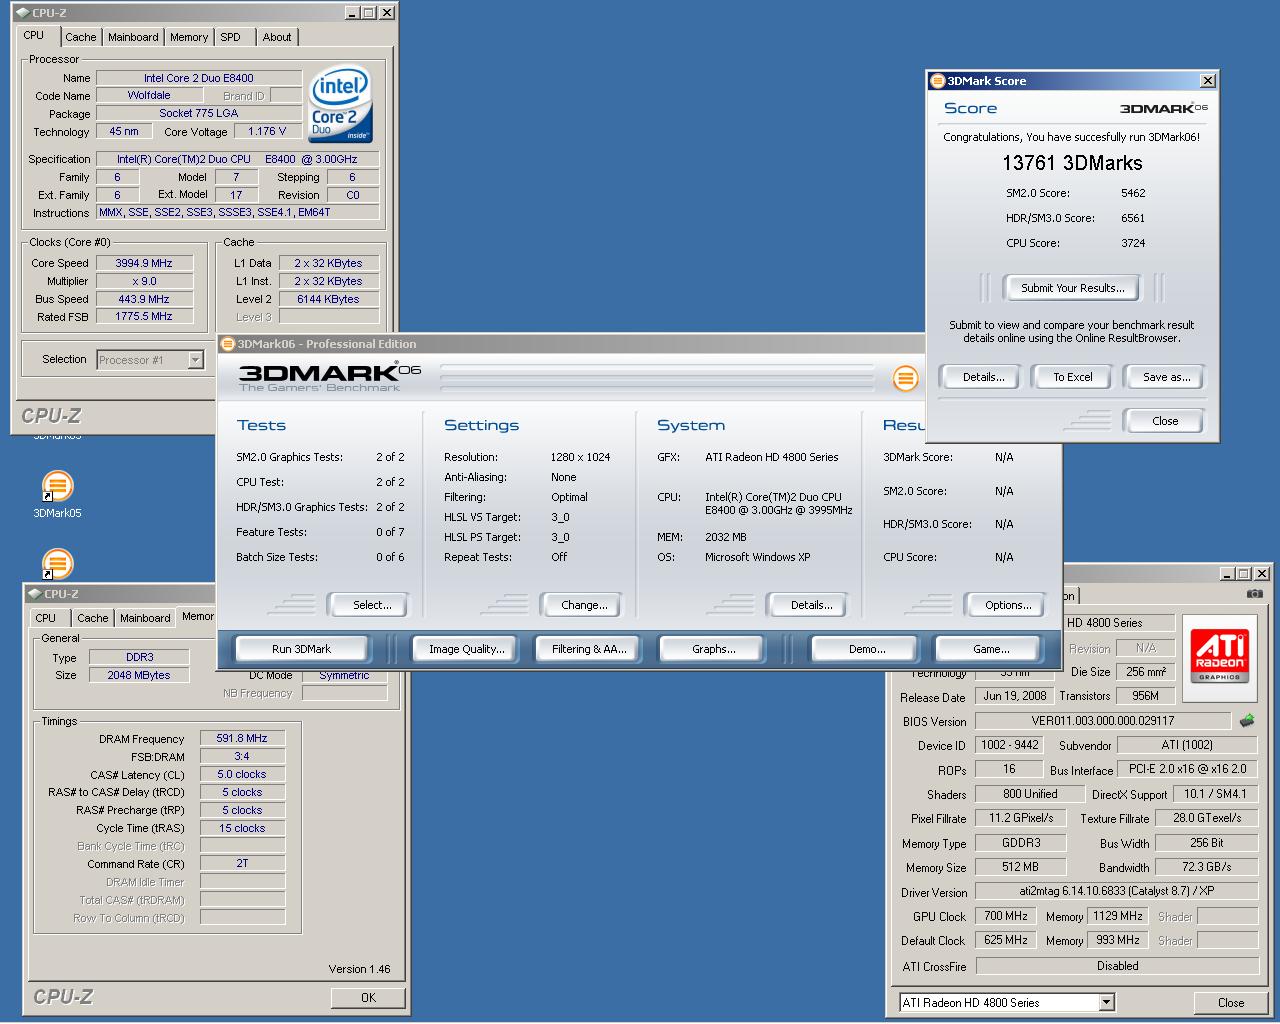Screen dimensions: 1280x1024
Task: Click Run 3DMark button
Action: pos(301,649)
